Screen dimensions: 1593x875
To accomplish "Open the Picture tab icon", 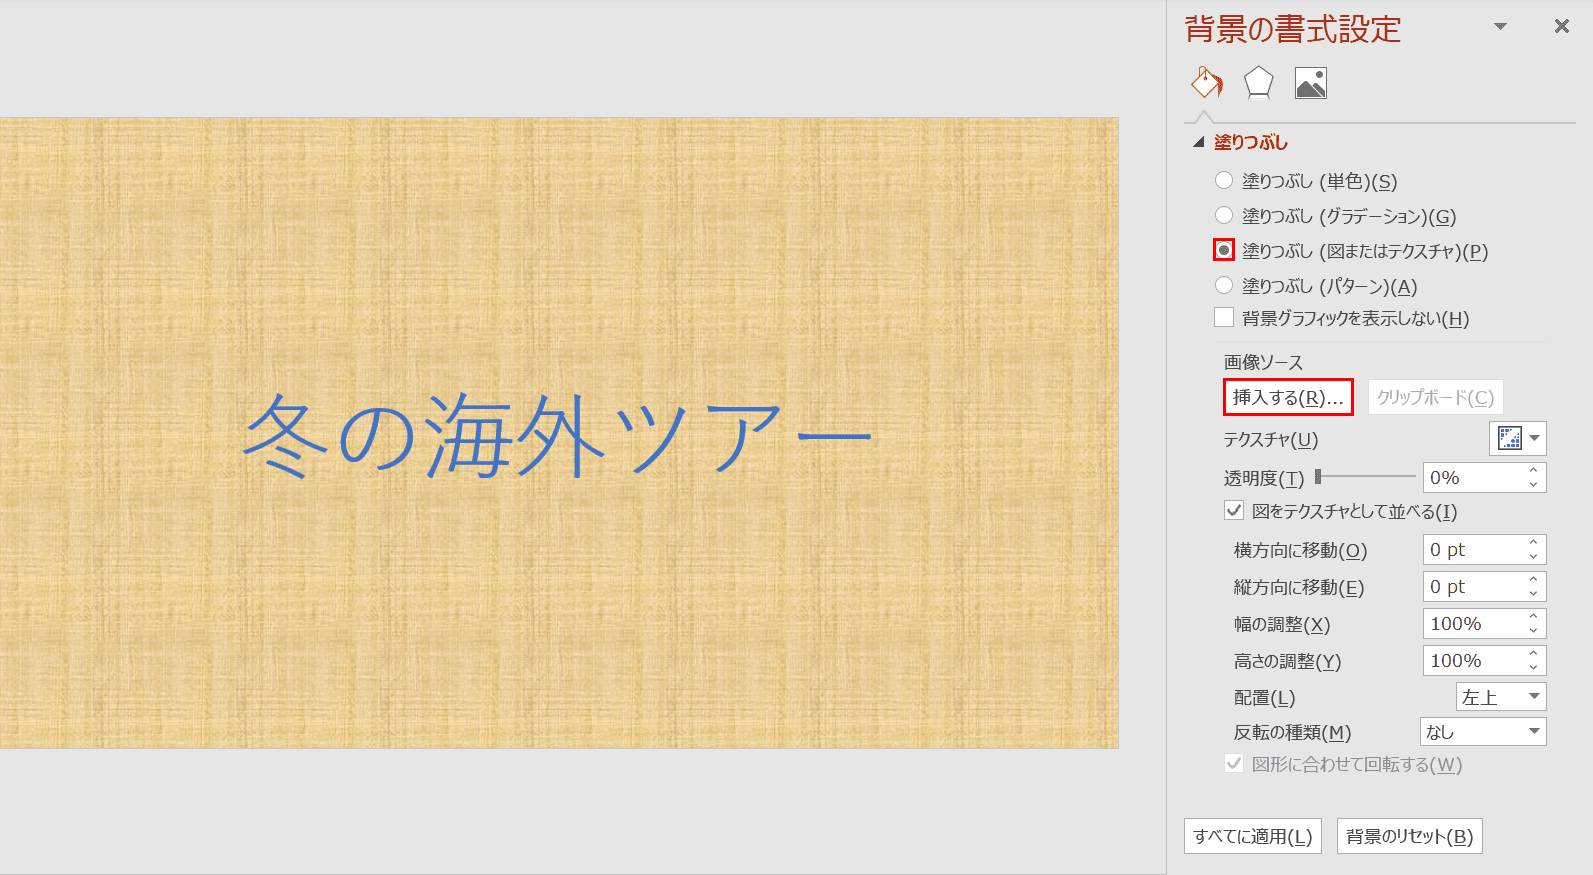I will 1310,83.
